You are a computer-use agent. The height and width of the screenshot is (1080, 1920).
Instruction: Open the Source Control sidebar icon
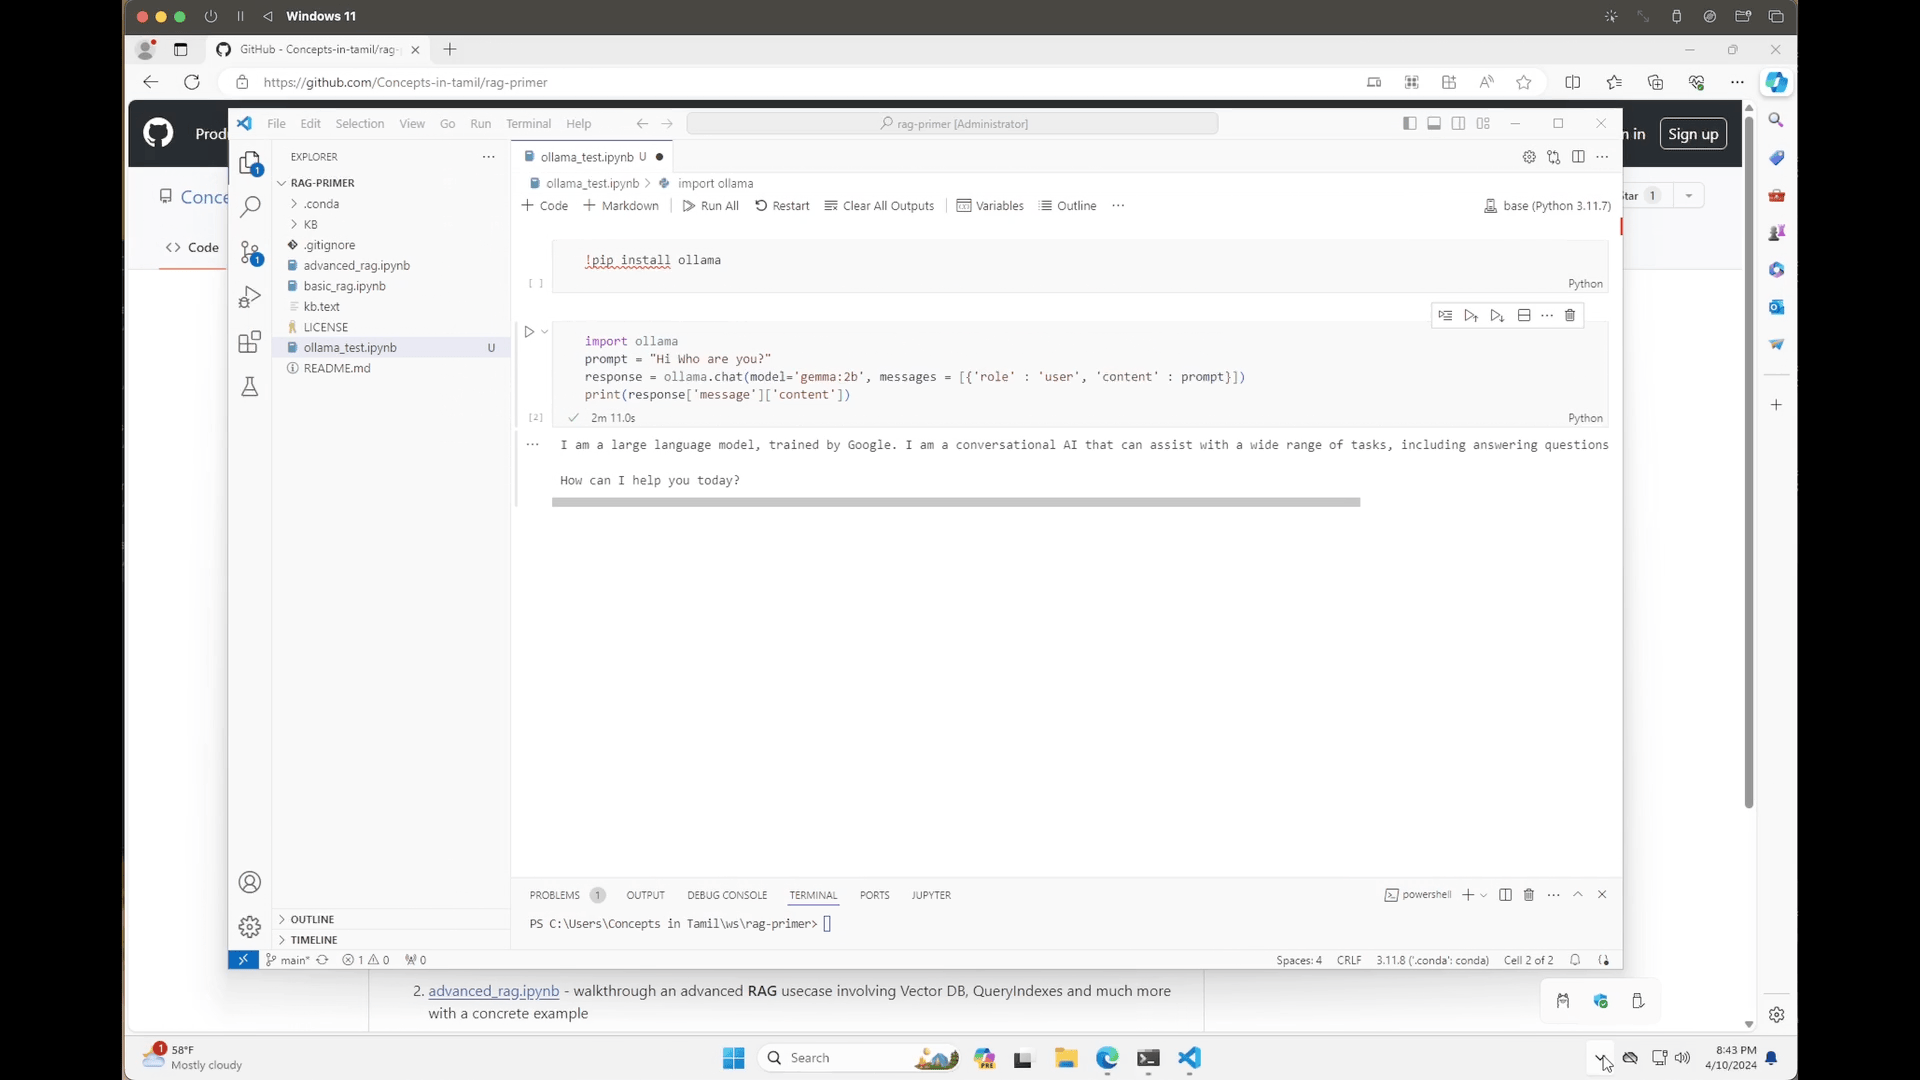tap(250, 253)
